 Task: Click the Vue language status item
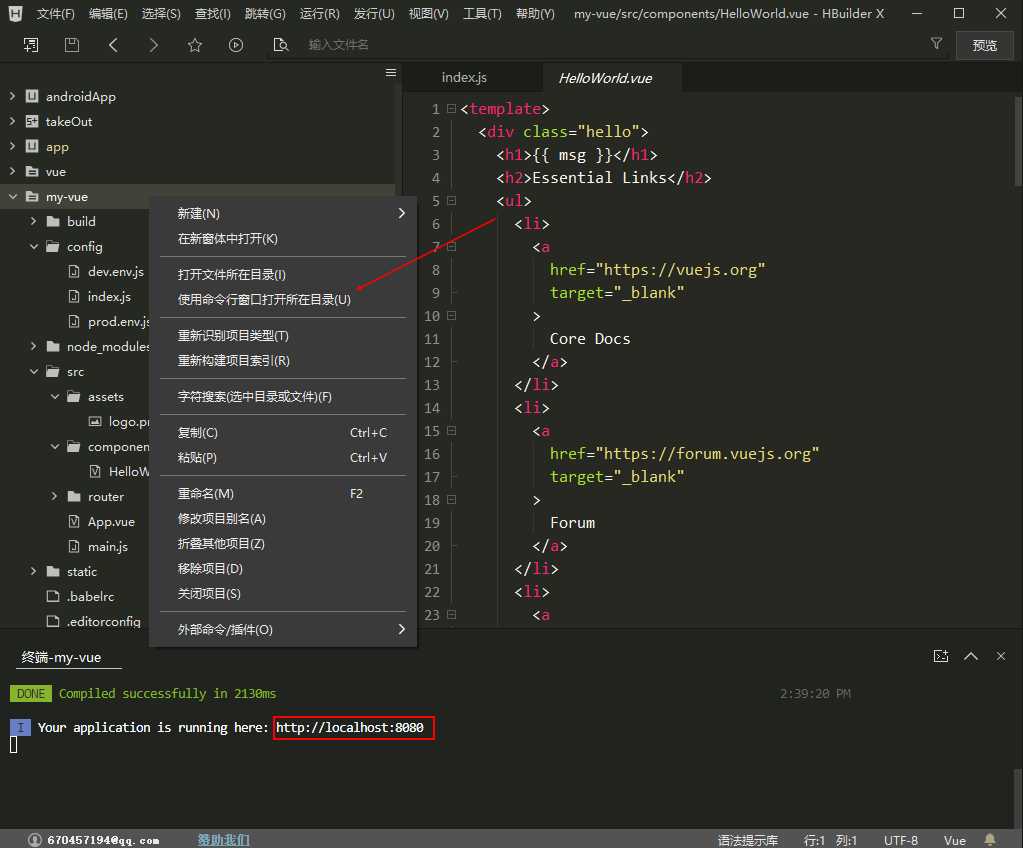tap(954, 840)
